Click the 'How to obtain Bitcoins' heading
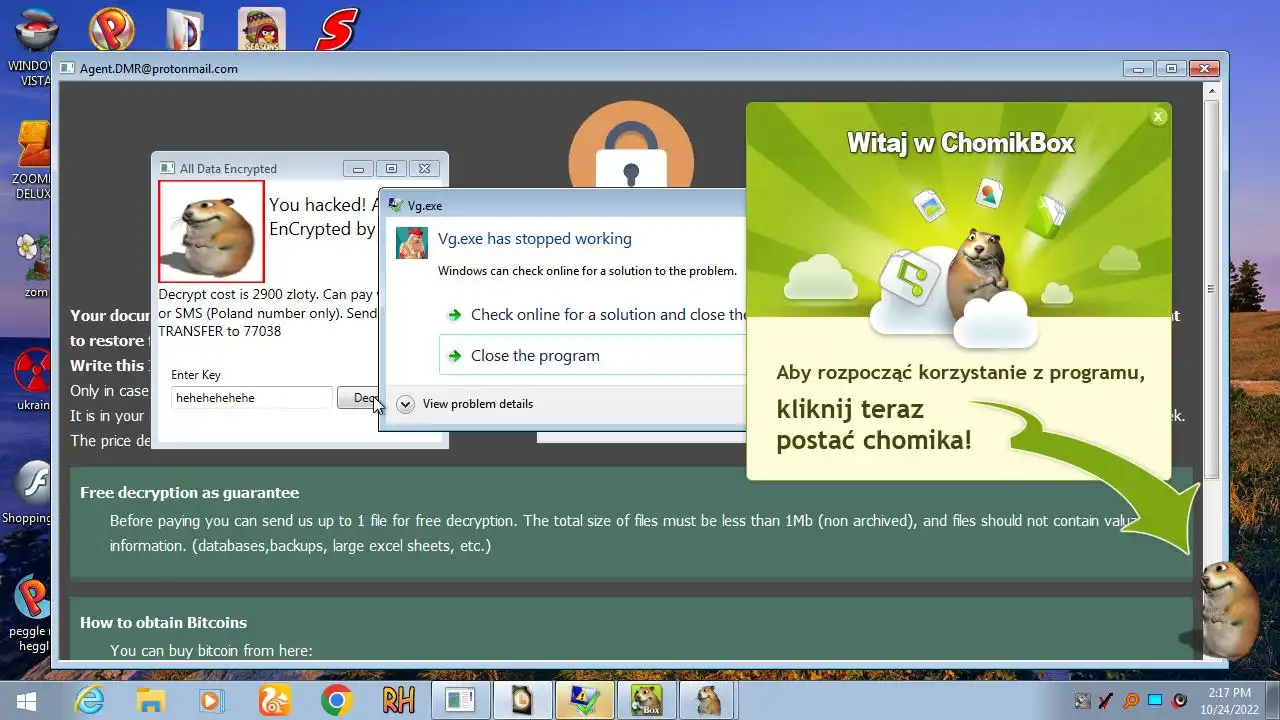 164,622
